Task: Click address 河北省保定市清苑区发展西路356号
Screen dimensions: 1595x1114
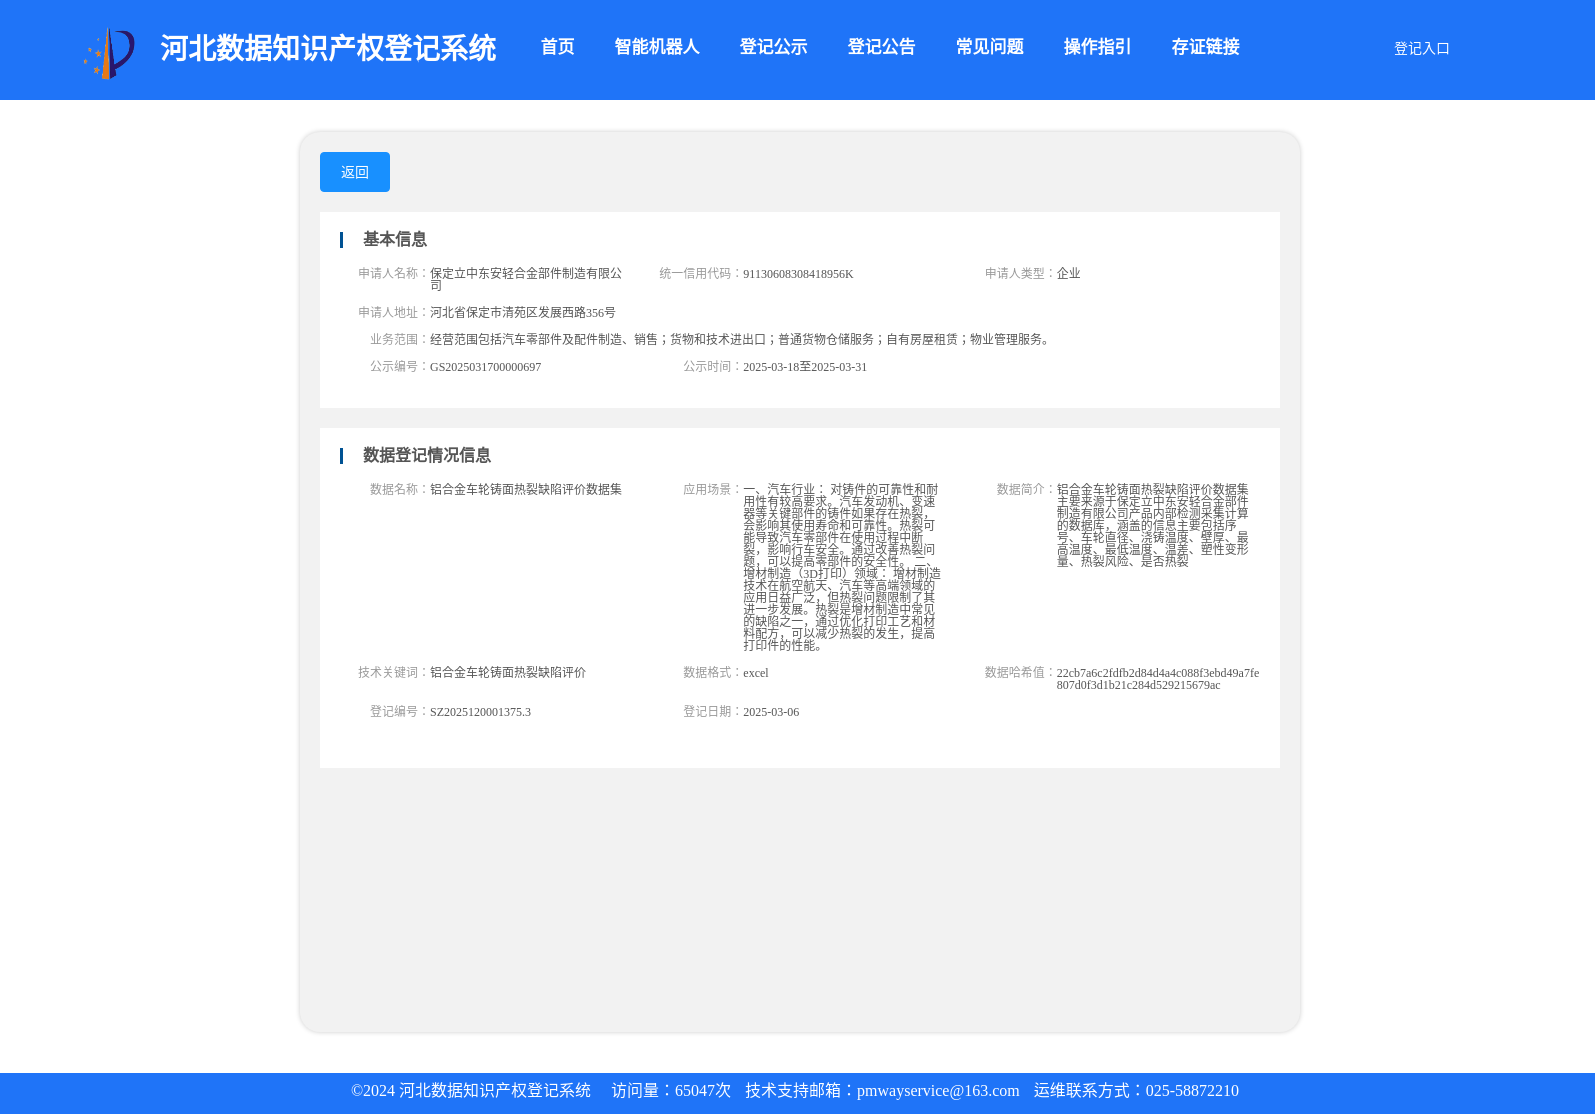Action: coord(523,313)
